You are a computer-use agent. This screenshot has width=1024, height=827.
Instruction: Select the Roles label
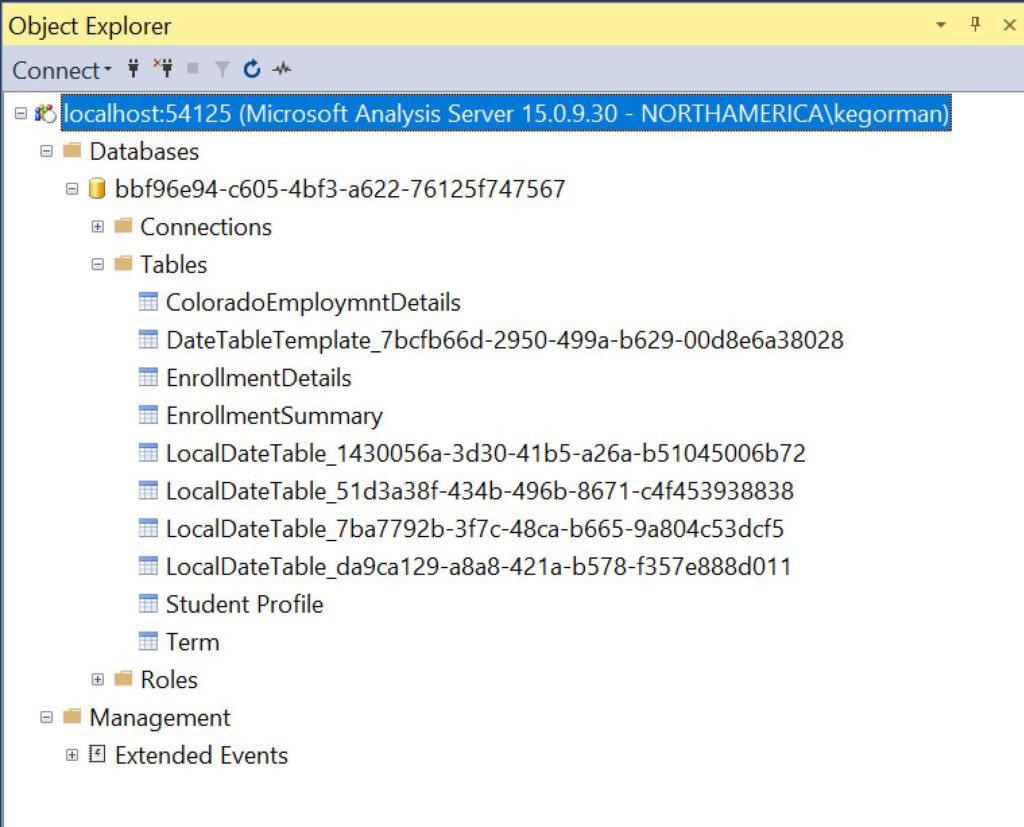point(169,679)
